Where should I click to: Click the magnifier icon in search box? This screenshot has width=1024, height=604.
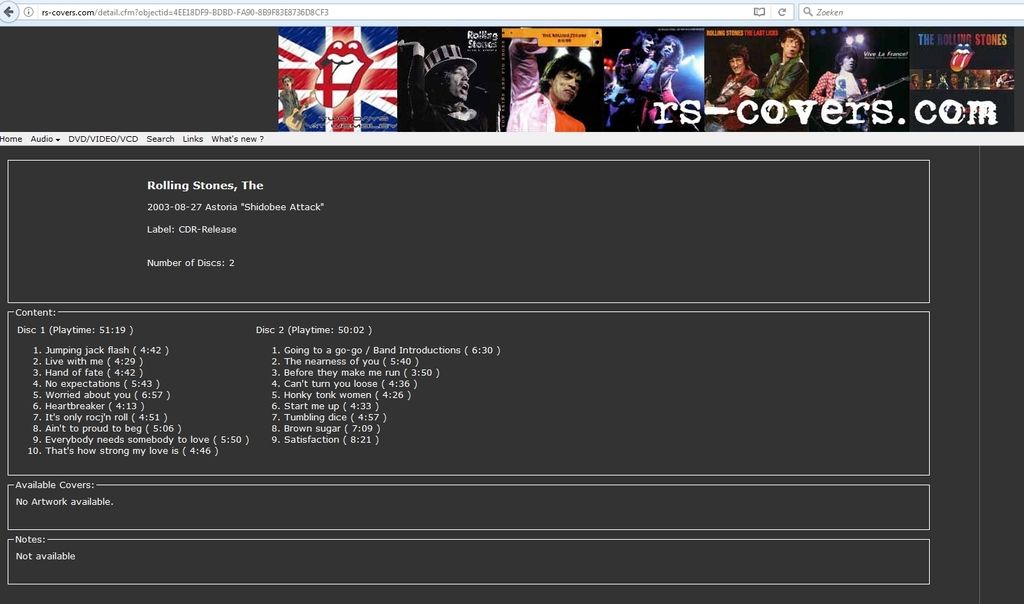[808, 12]
